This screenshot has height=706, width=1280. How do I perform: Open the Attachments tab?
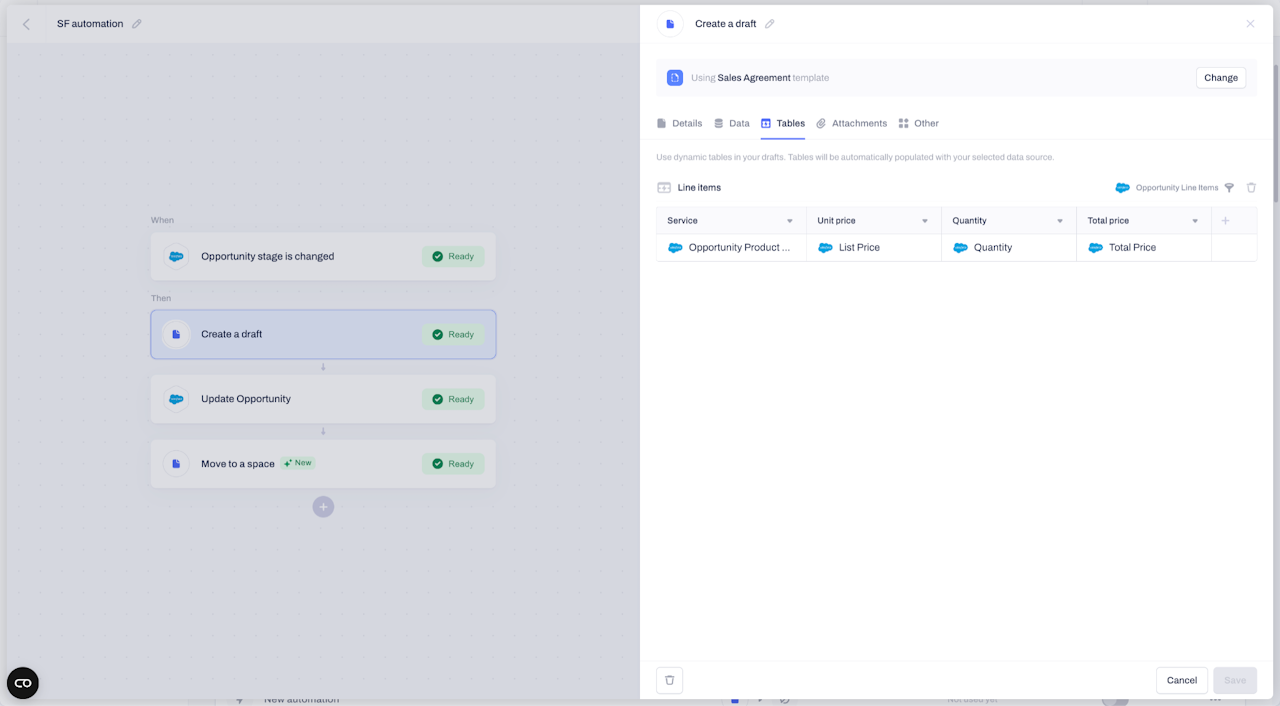pyautogui.click(x=851, y=124)
